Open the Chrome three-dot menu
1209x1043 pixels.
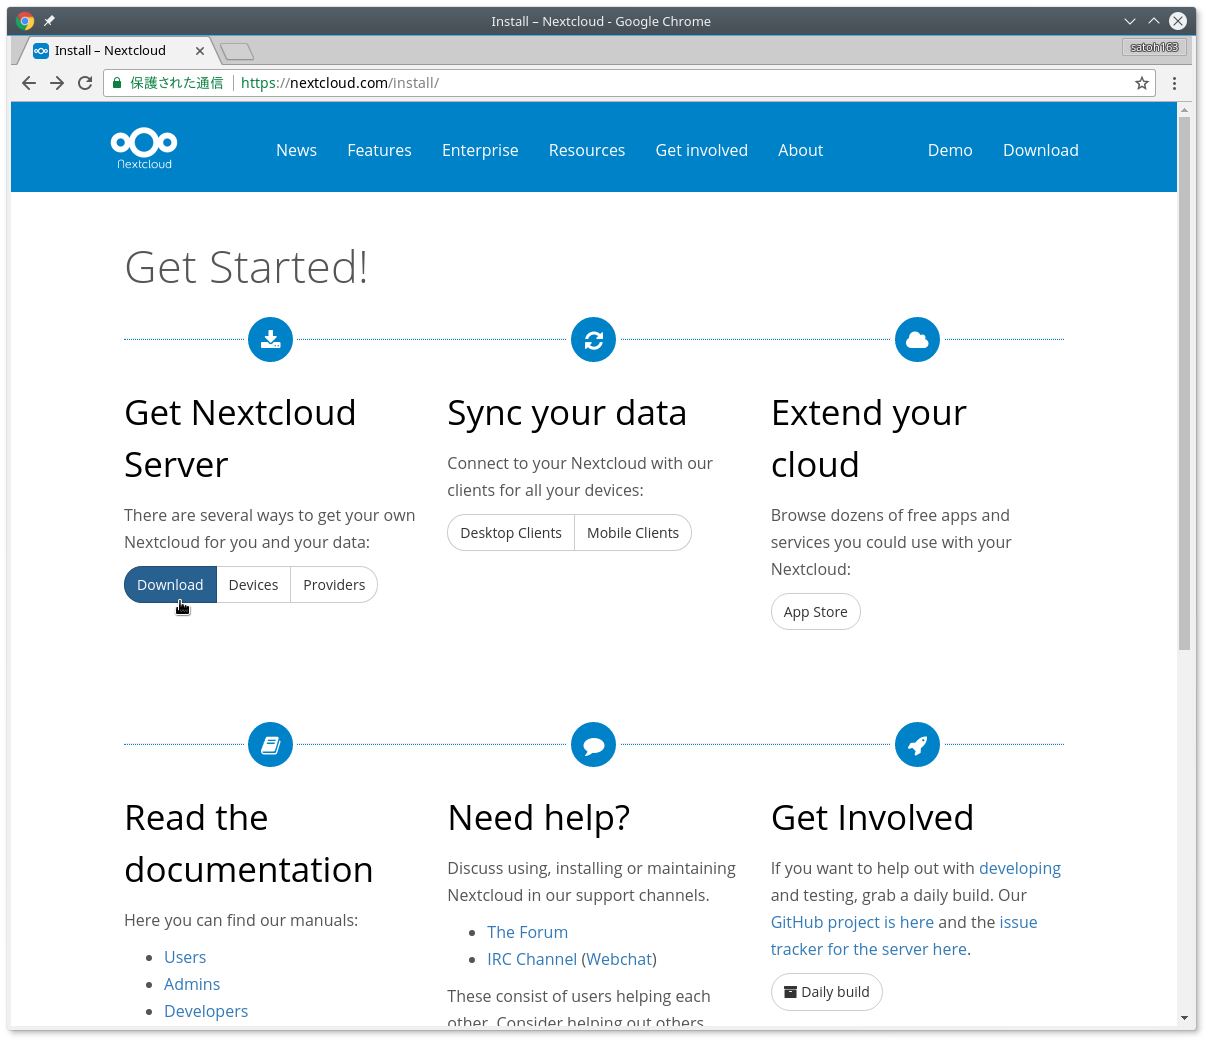point(1175,83)
